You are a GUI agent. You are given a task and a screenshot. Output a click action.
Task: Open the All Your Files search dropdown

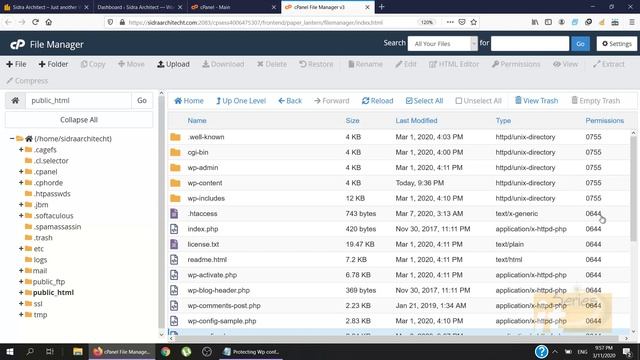coord(442,44)
